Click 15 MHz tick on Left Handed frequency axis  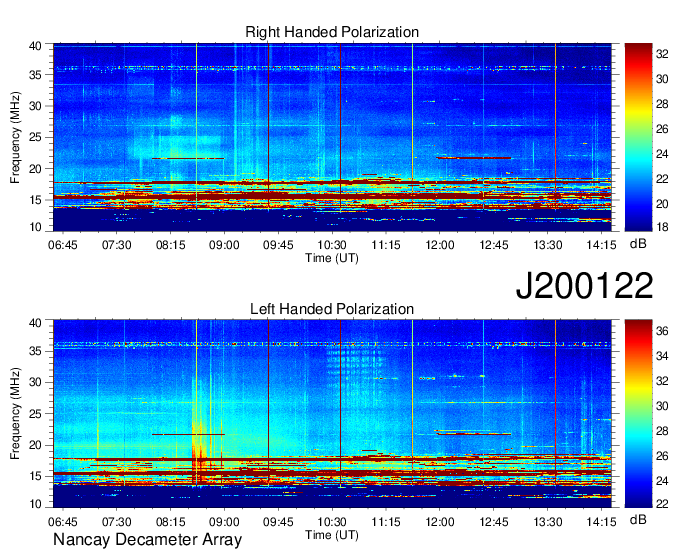point(35,477)
